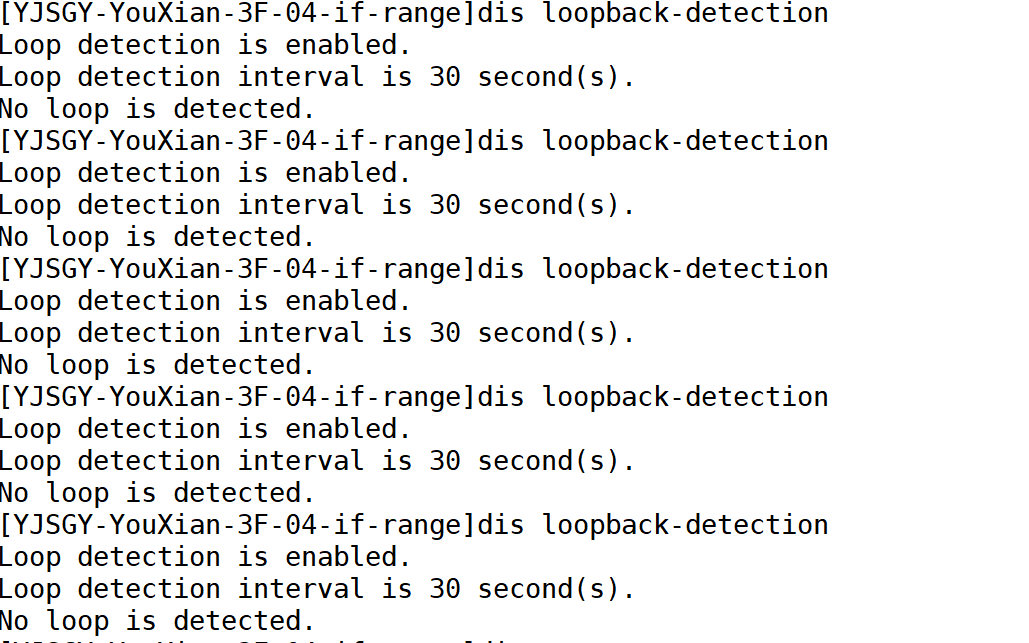The width and height of the screenshot is (1029, 643).
Task: Click the fifth "interval is 30 second(s)" line
Action: point(317,589)
